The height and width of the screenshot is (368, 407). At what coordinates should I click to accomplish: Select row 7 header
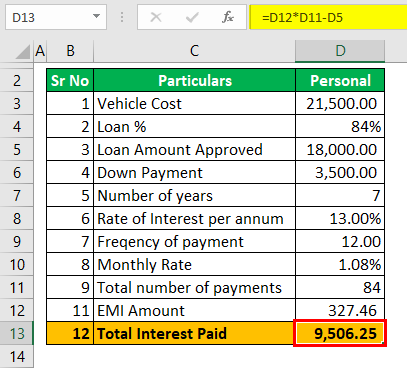[x=17, y=196]
